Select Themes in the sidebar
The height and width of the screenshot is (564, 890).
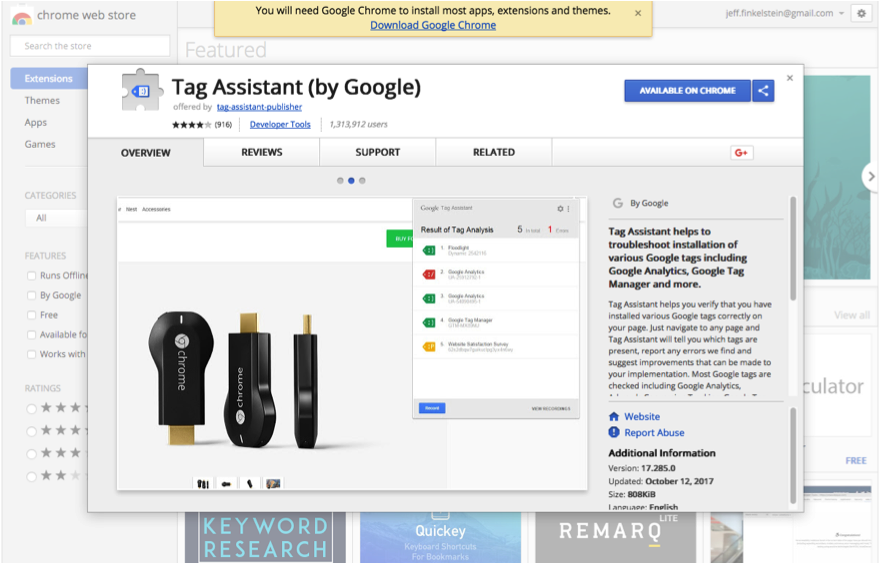click(42, 100)
